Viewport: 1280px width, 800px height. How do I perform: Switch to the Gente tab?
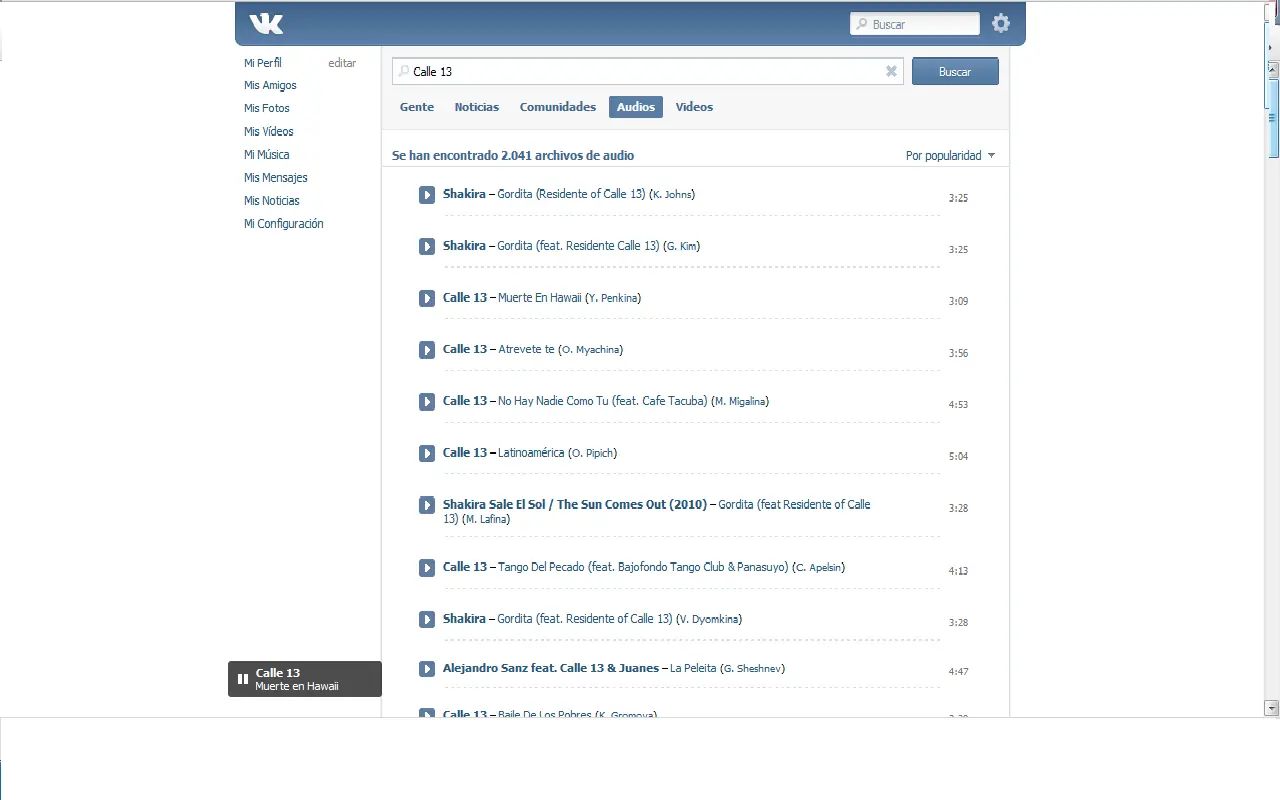pyautogui.click(x=417, y=107)
